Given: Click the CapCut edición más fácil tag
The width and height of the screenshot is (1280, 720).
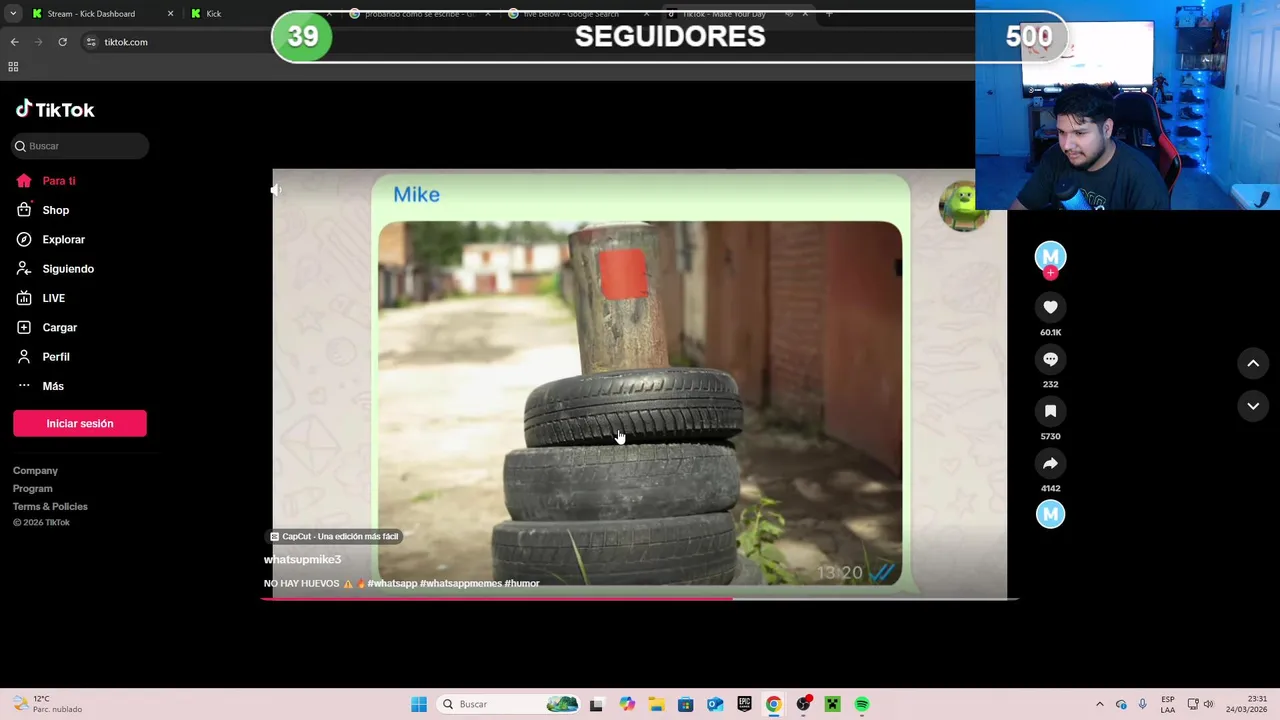Looking at the screenshot, I should 335,537.
